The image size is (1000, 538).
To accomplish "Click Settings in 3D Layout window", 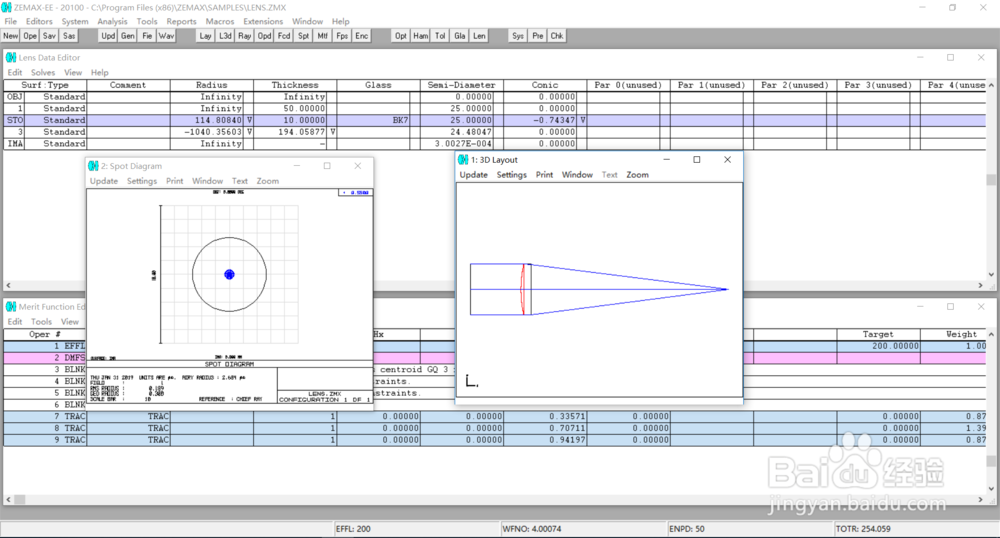I will tap(511, 175).
